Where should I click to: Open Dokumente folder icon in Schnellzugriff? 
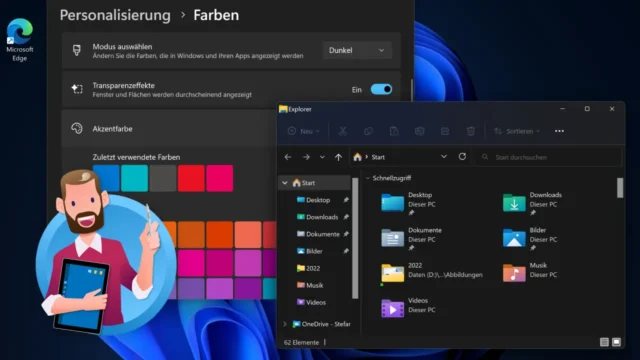392,238
